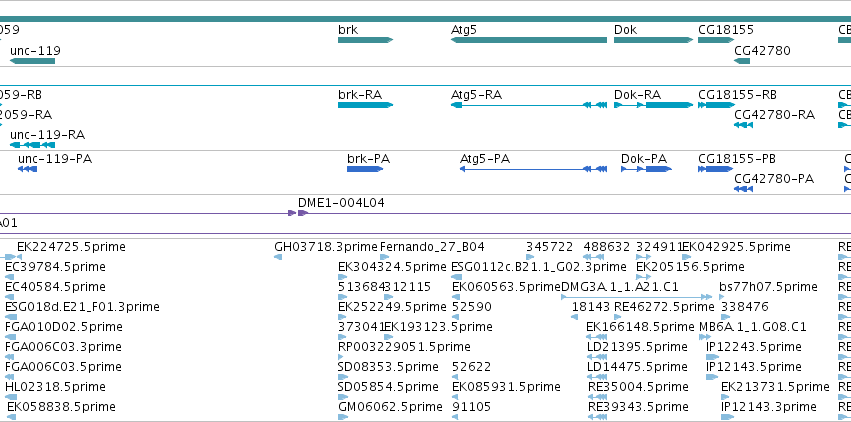Click the CG42780 gene feature
Screen dimensions: 851x422
pyautogui.click(x=742, y=61)
